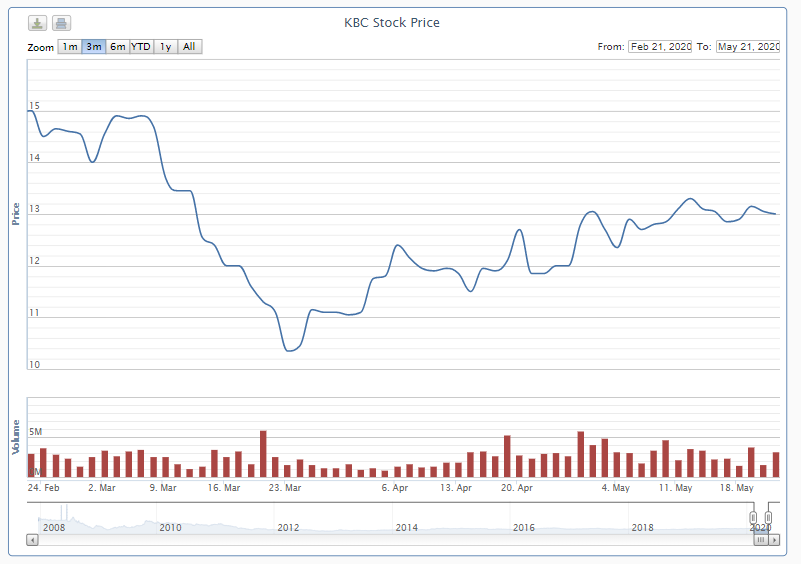Click the download chart icon
This screenshot has width=801, height=564.
pyautogui.click(x=37, y=23)
